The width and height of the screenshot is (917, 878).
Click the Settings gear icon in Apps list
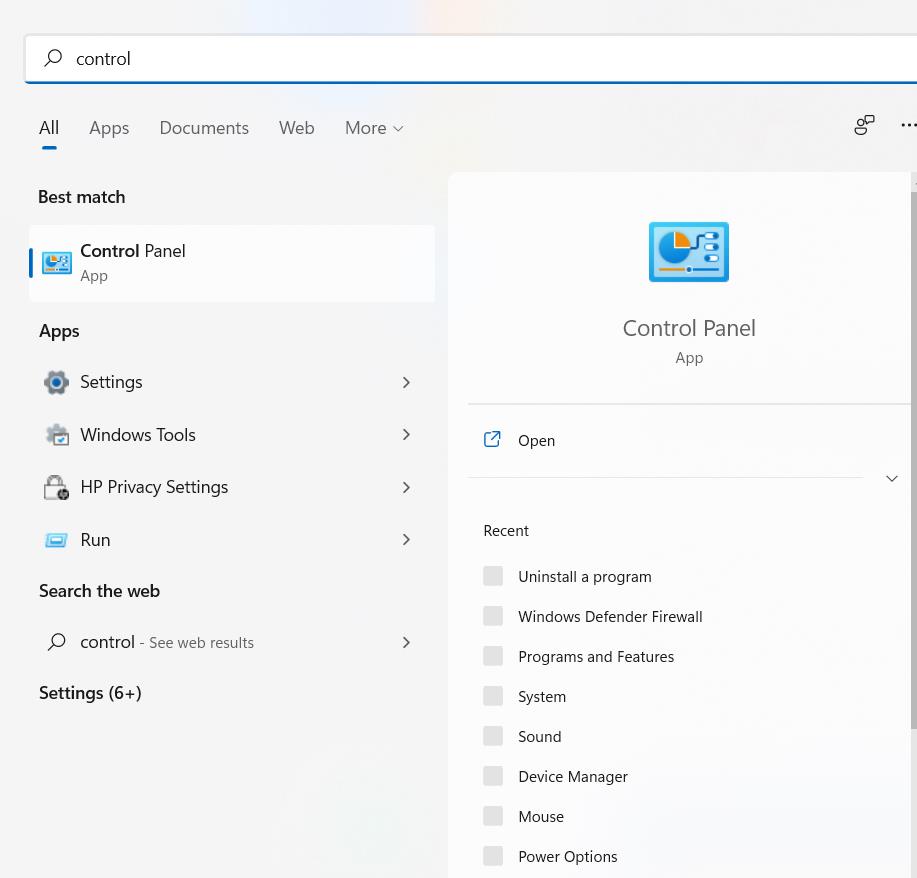(x=56, y=383)
